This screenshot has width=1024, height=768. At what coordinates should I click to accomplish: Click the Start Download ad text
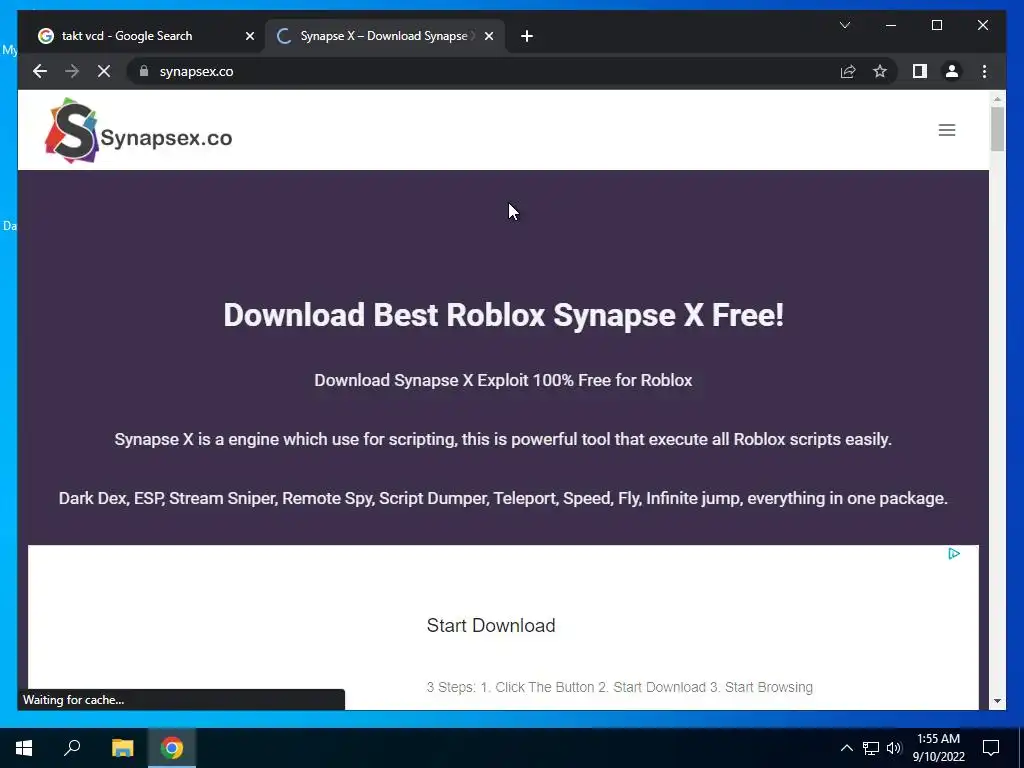491,626
